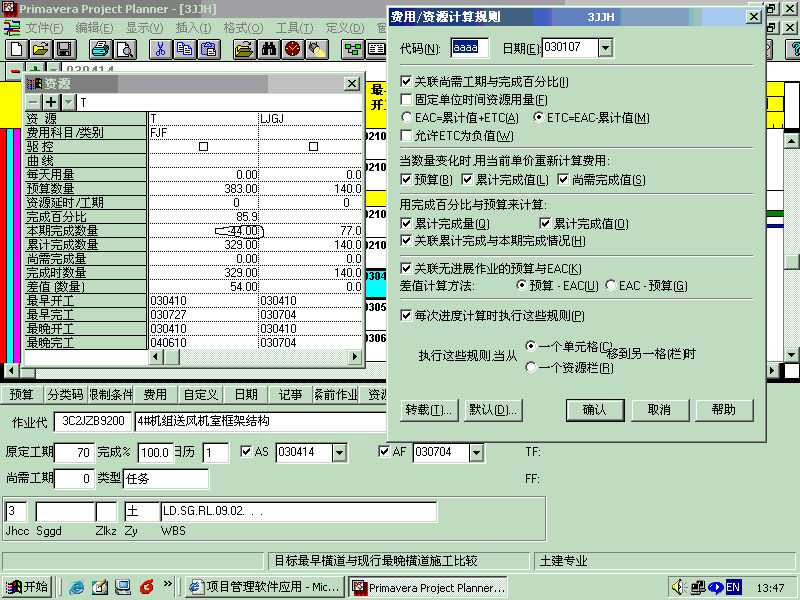Enable 固定单位时间资源用量 checkbox
The width and height of the screenshot is (800, 600).
406,99
